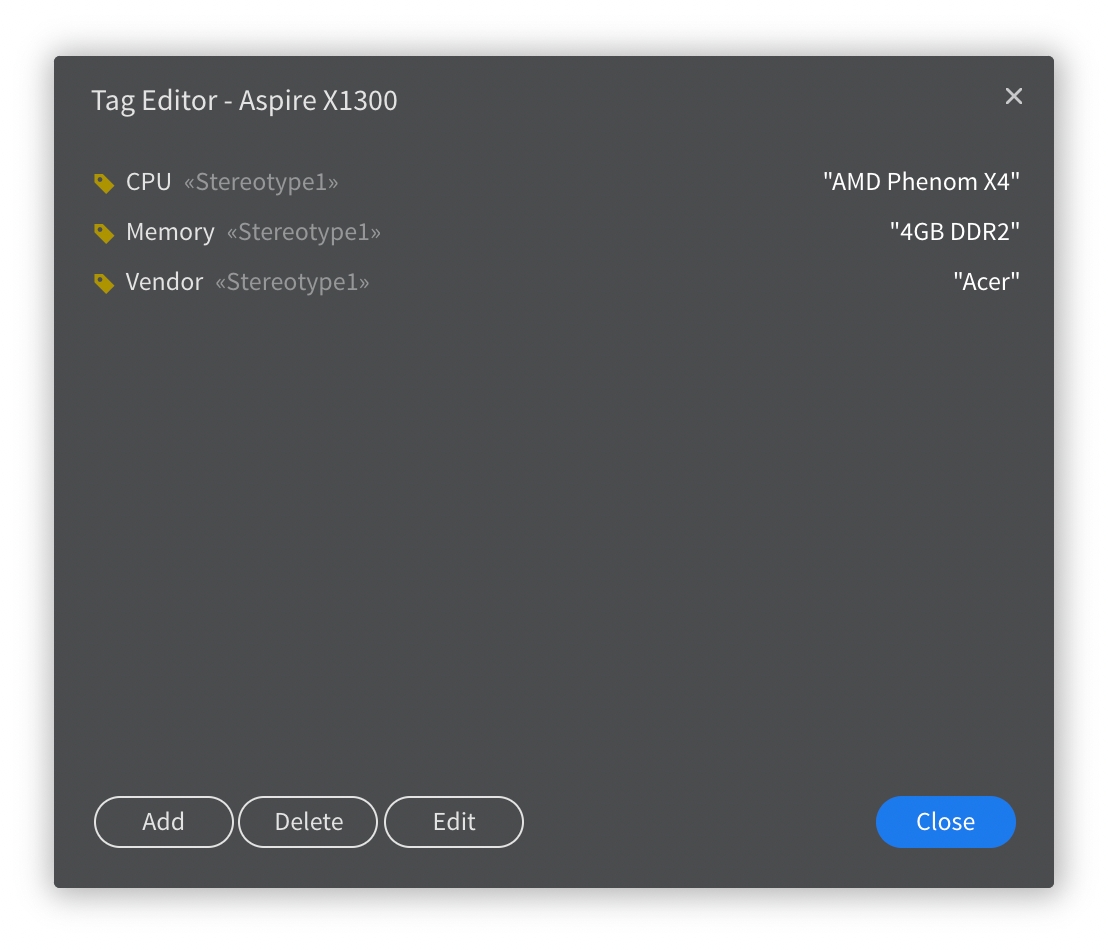Click the Stereotype1 label on the CPU row
The image size is (1108, 950).
[261, 182]
